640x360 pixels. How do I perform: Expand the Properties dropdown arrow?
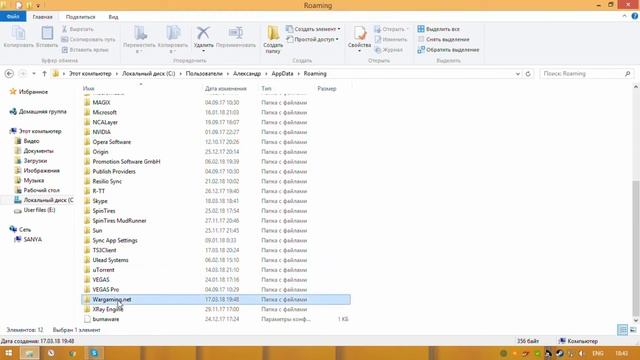pyautogui.click(x=360, y=51)
